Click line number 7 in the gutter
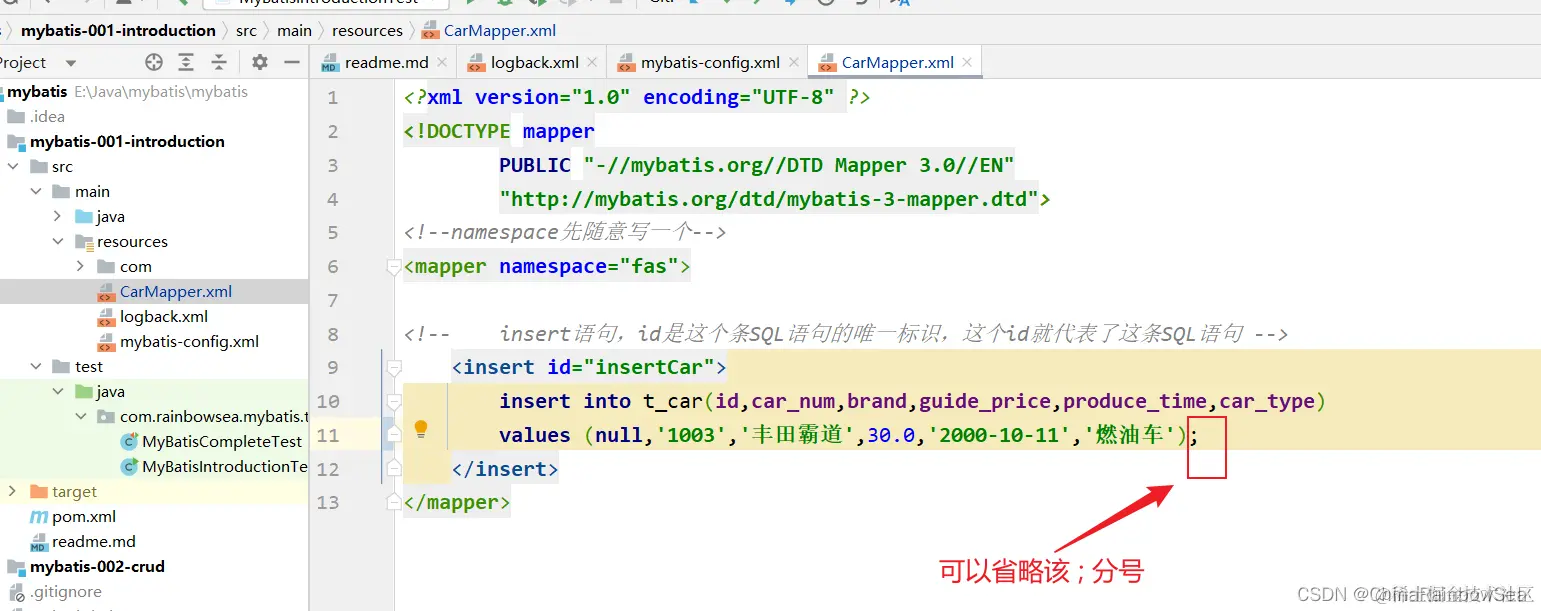The height and width of the screenshot is (611, 1541). click(332, 300)
